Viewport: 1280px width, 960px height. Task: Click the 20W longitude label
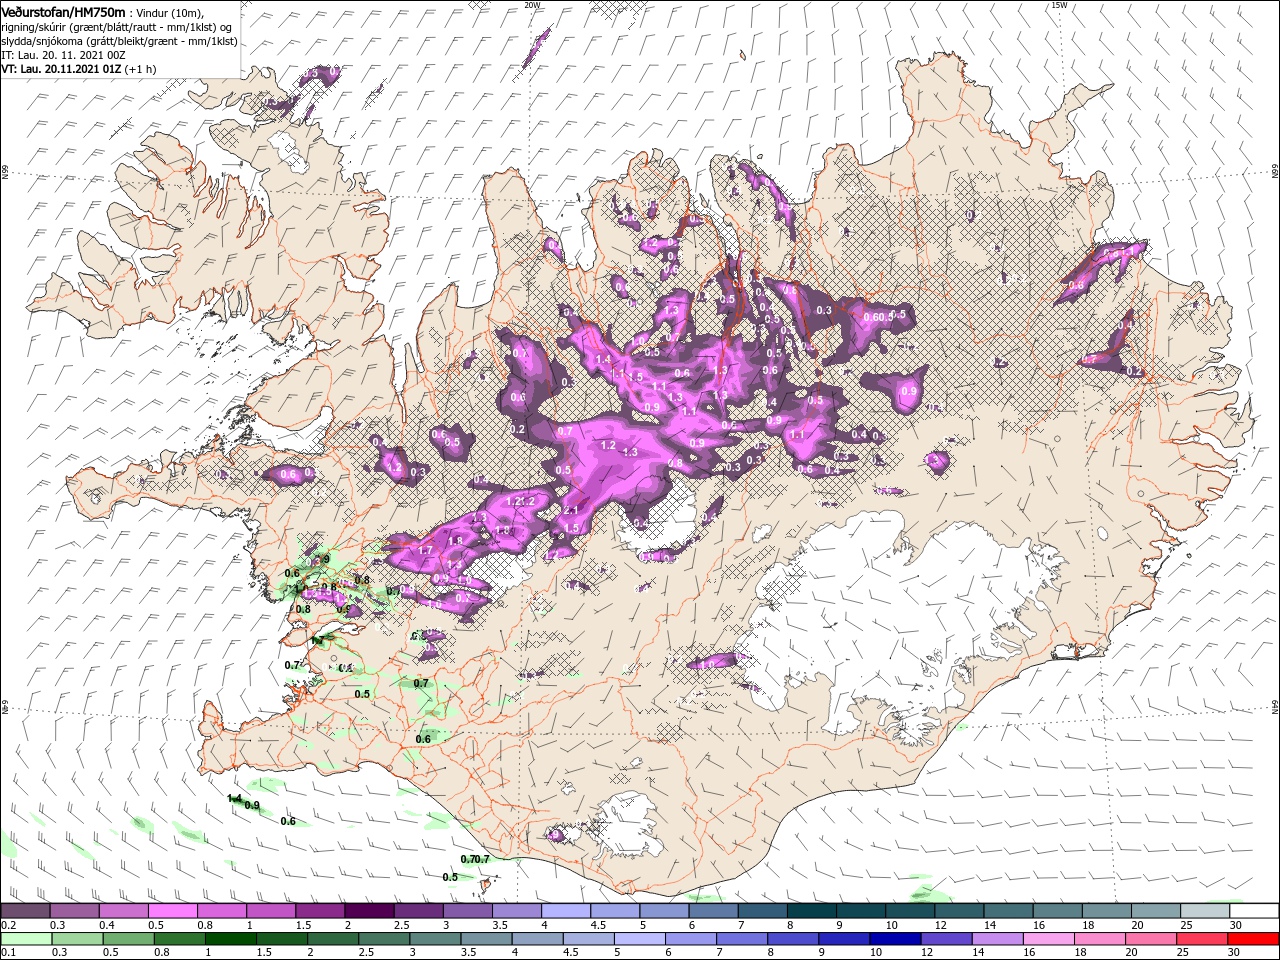(532, 5)
